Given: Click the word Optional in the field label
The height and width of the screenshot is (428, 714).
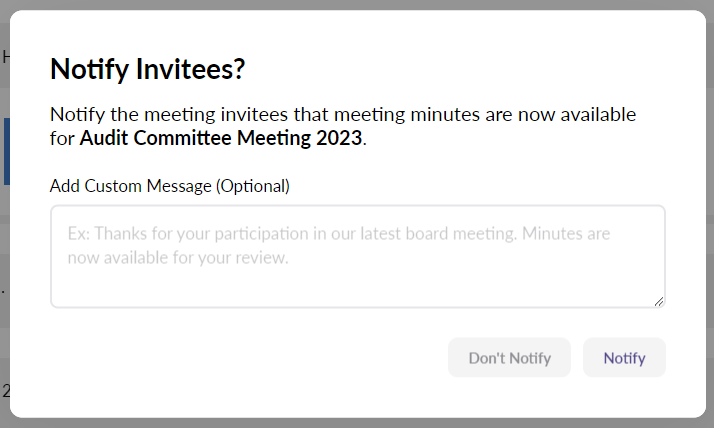Looking at the screenshot, I should 253,186.
